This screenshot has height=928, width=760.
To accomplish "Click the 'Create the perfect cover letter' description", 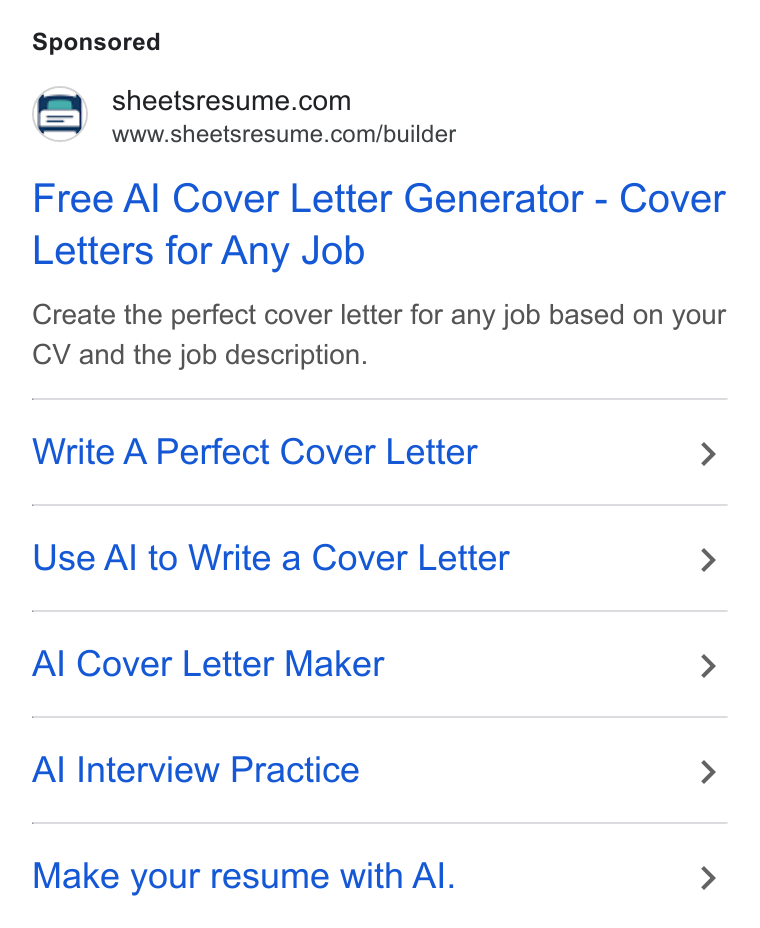I will (379, 335).
